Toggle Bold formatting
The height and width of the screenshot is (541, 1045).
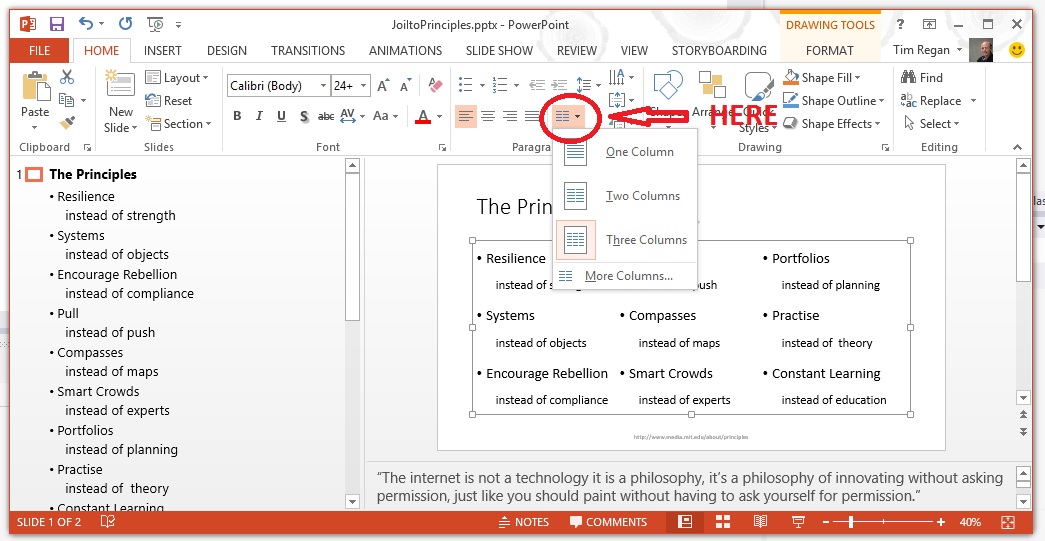pos(237,117)
